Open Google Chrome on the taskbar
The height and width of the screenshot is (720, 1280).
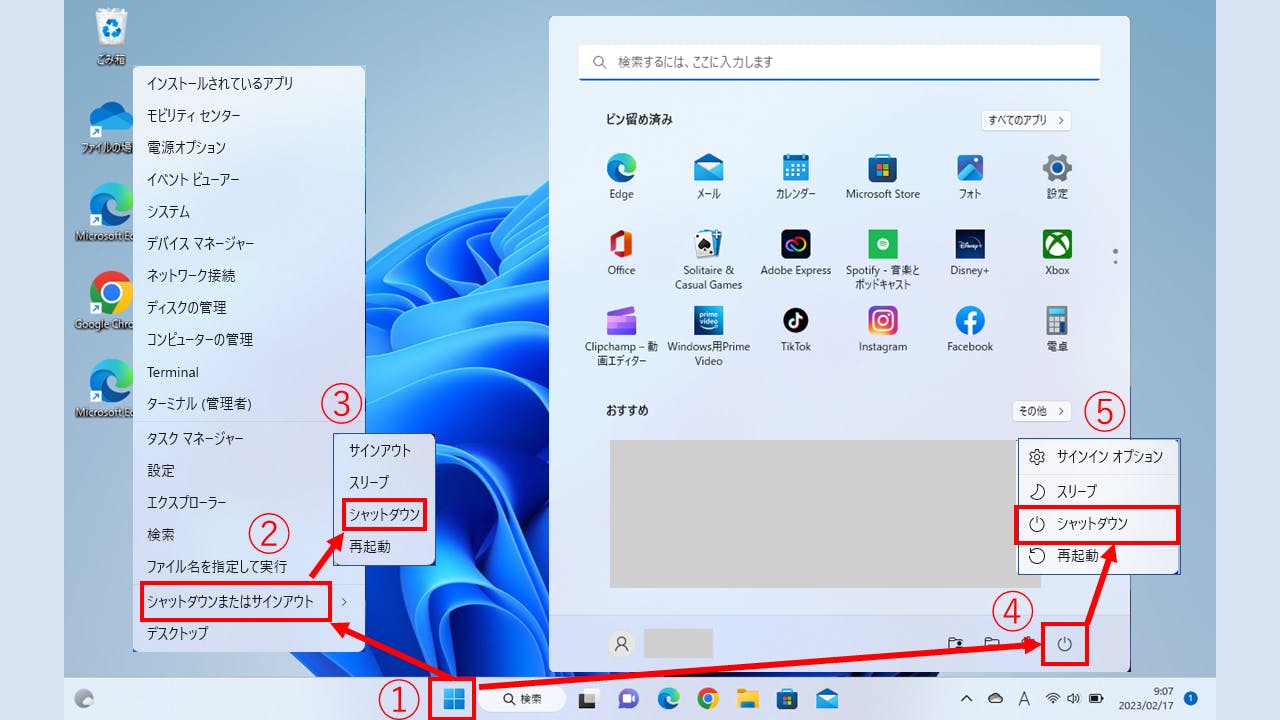point(708,699)
